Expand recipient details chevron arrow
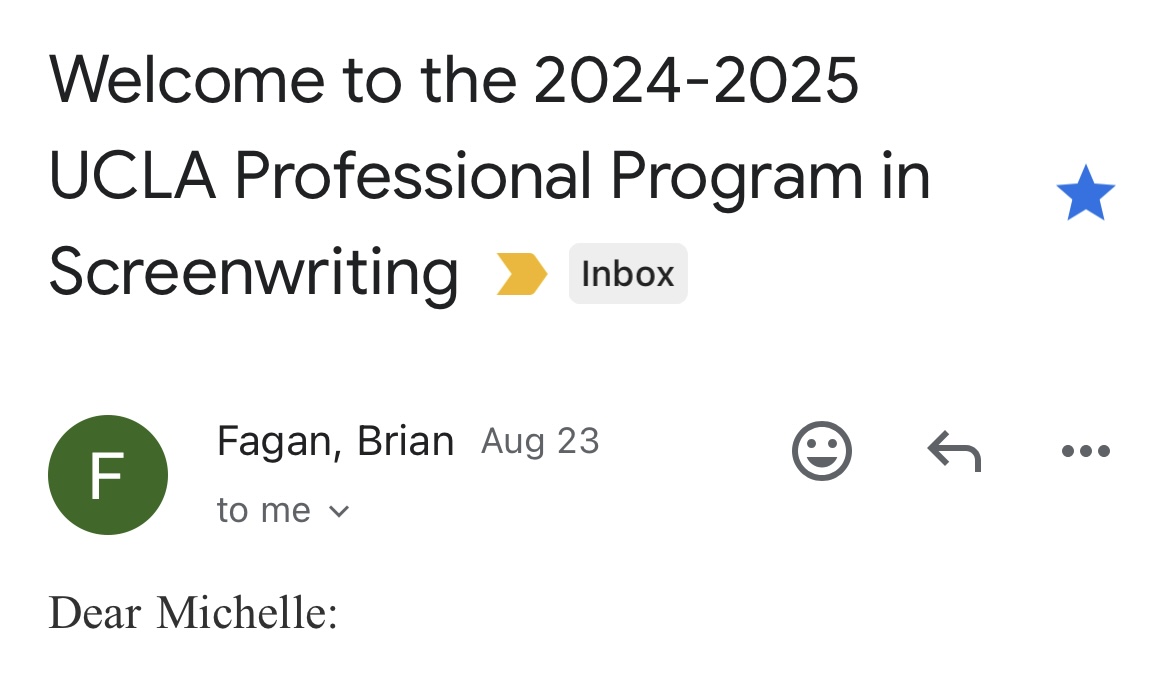1170x677 pixels. (339, 511)
